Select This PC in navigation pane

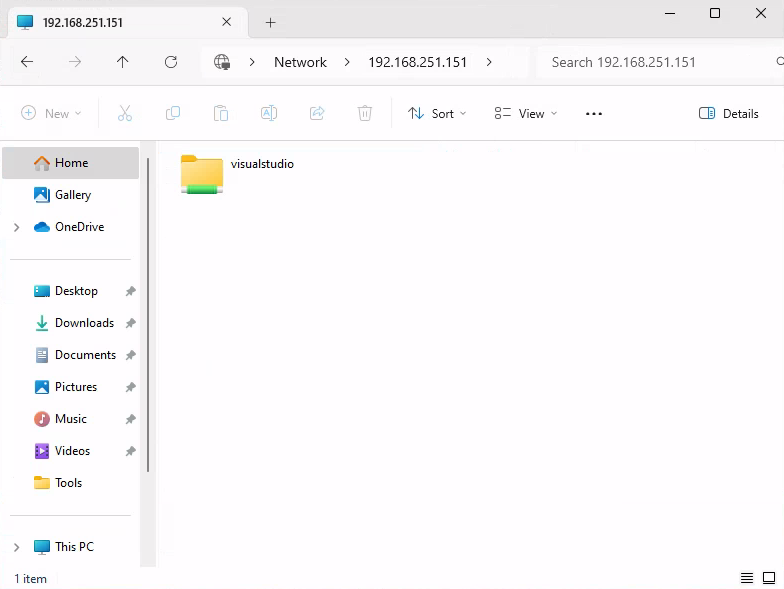[x=70, y=547]
